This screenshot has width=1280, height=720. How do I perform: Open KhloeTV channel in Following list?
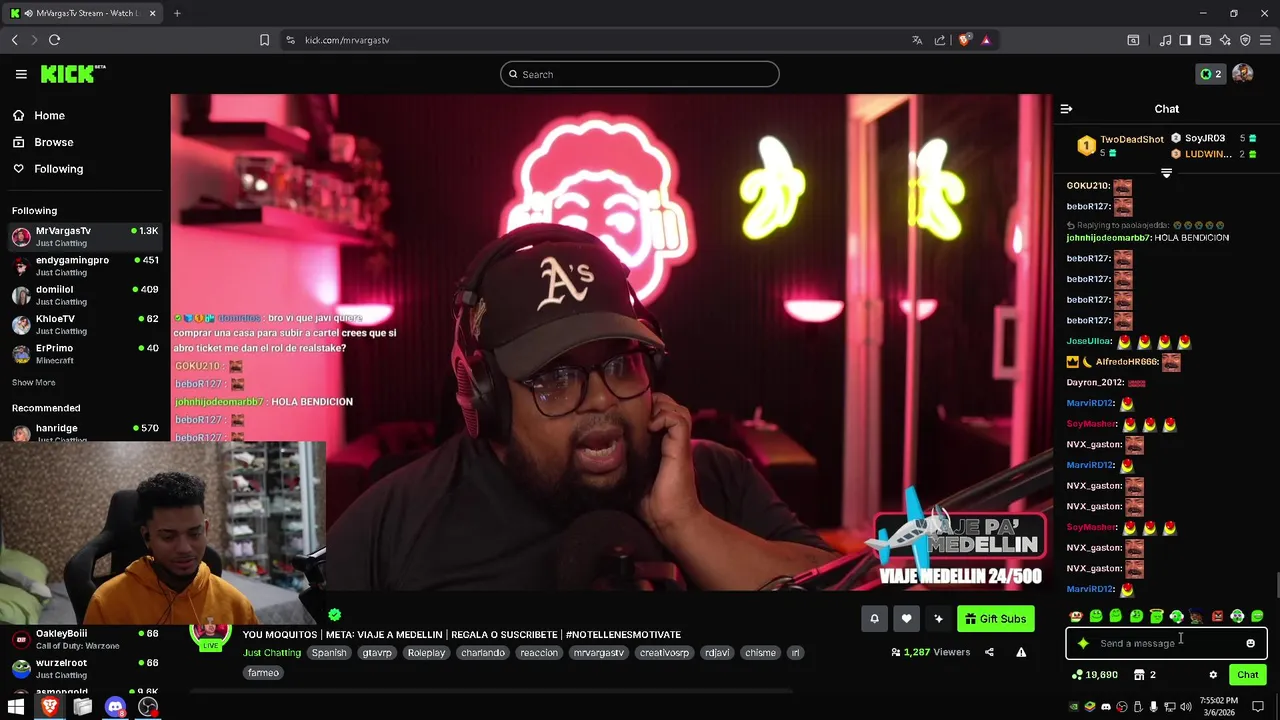(x=85, y=324)
